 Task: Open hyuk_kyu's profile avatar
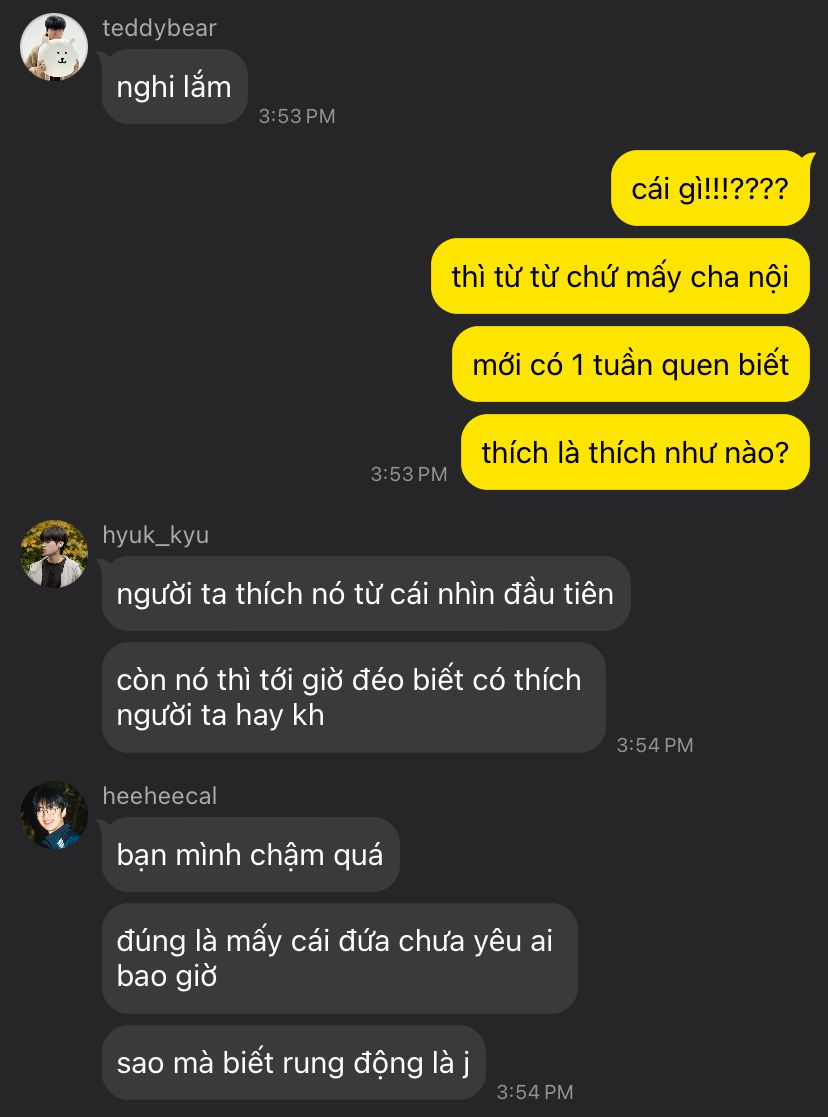tap(54, 554)
